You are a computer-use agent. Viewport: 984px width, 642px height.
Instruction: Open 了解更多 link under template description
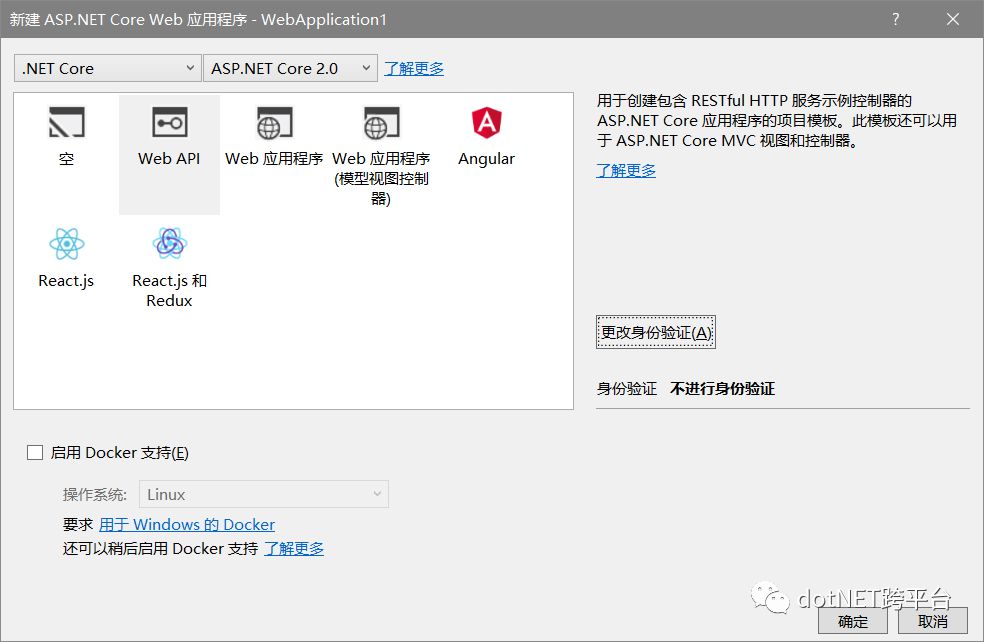626,170
